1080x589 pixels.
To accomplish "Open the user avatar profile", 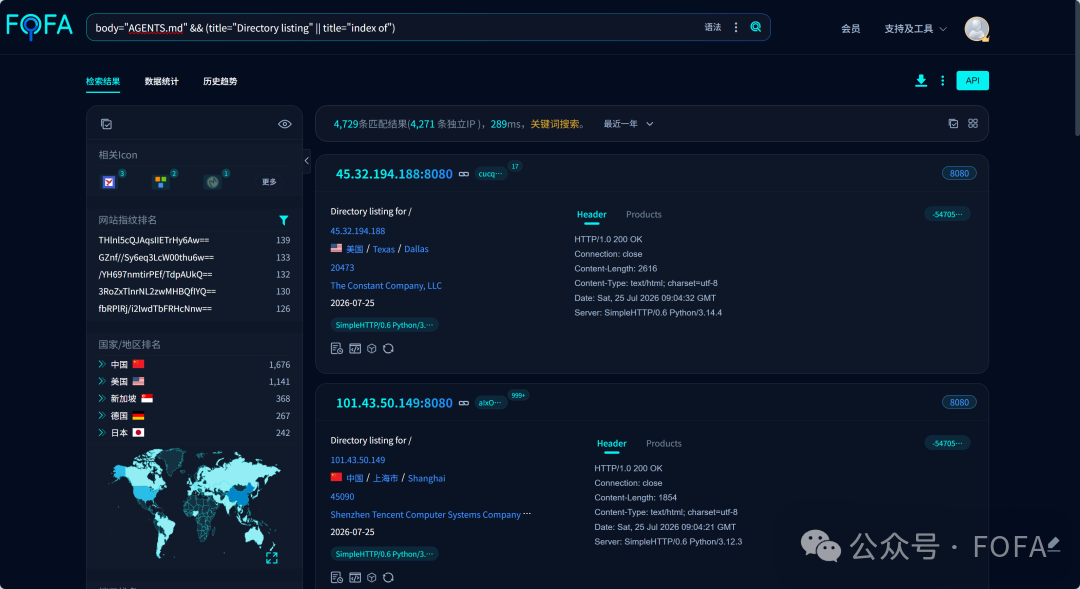I will tap(976, 28).
